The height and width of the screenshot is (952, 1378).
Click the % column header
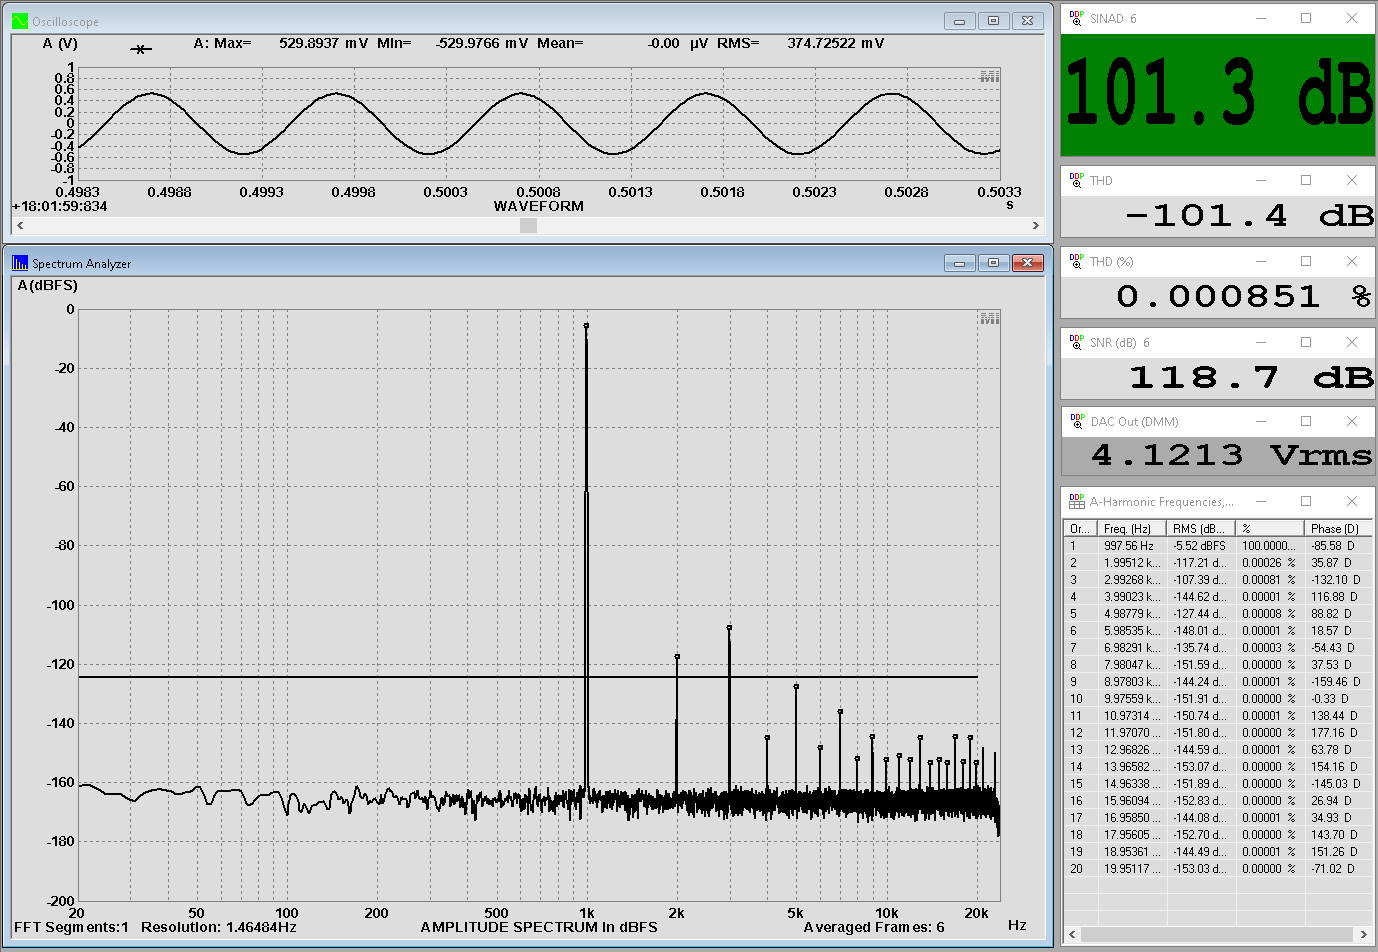click(1271, 528)
